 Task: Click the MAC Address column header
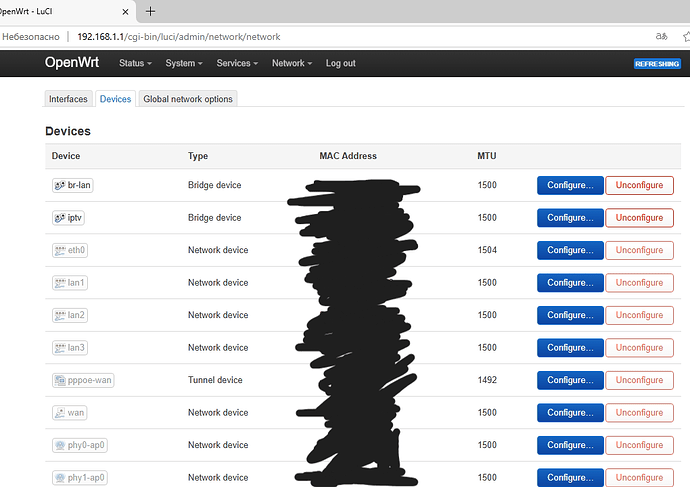(x=348, y=156)
